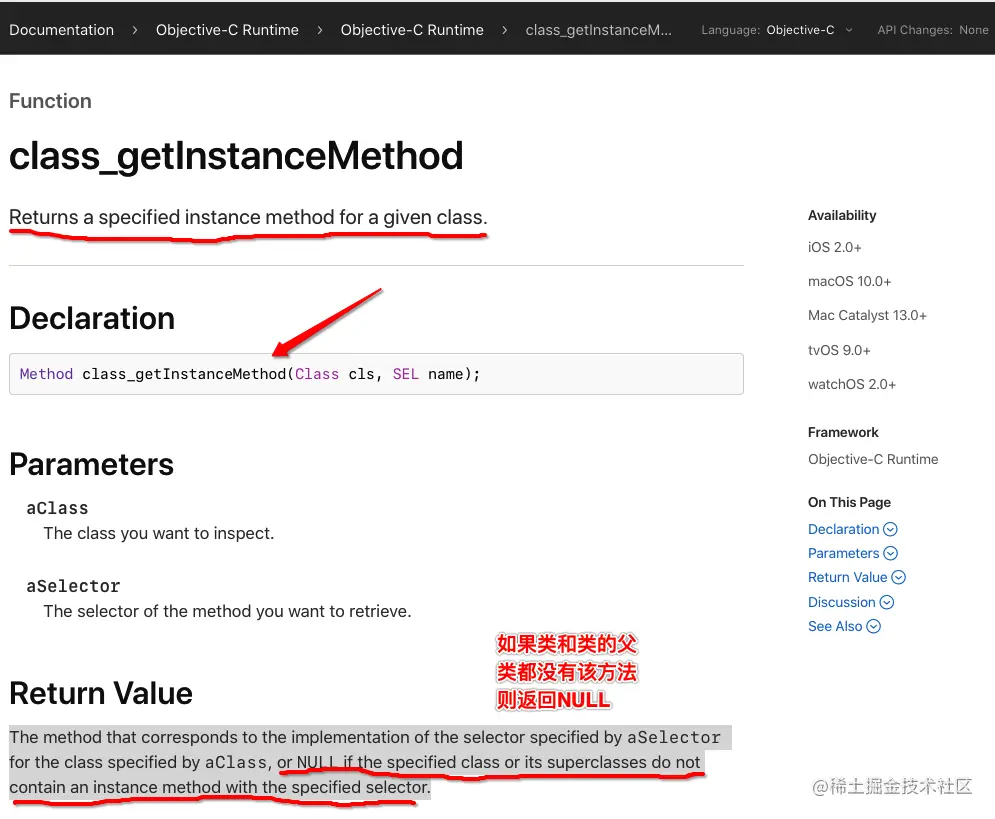Screen dimensions: 995x819
Task: Jump to the Return Value section link
Action: click(847, 577)
